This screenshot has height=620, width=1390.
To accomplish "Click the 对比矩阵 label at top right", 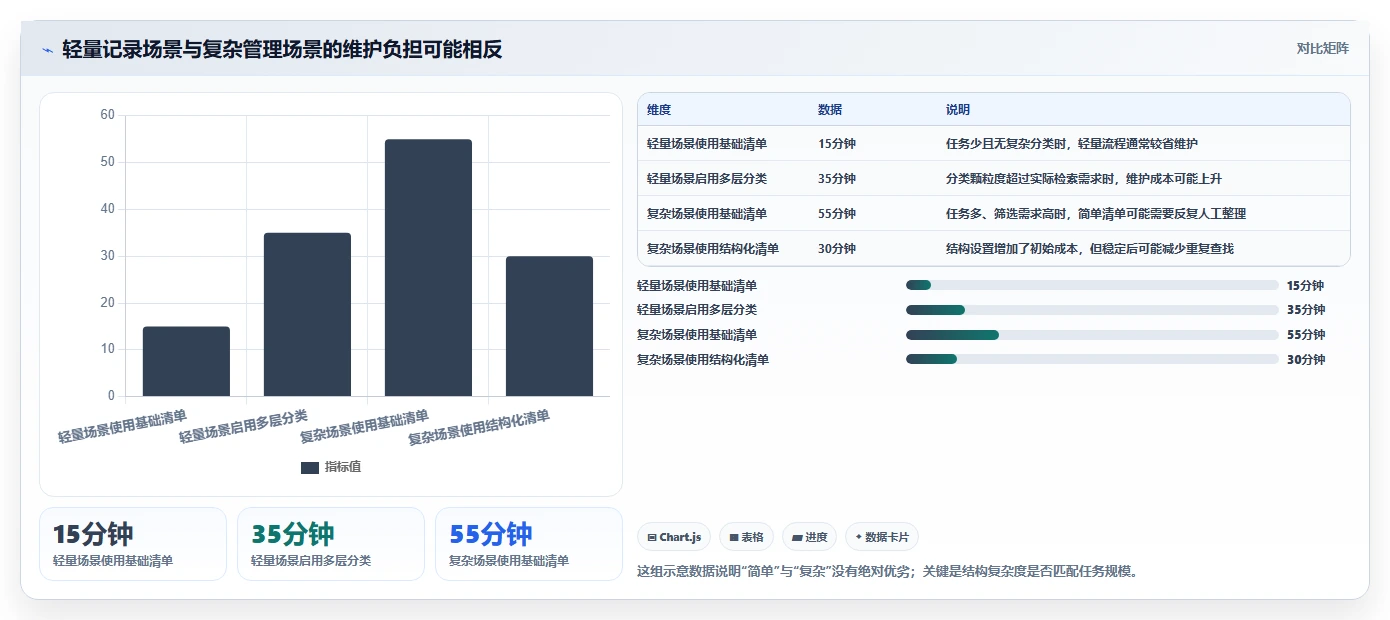I will (1322, 48).
